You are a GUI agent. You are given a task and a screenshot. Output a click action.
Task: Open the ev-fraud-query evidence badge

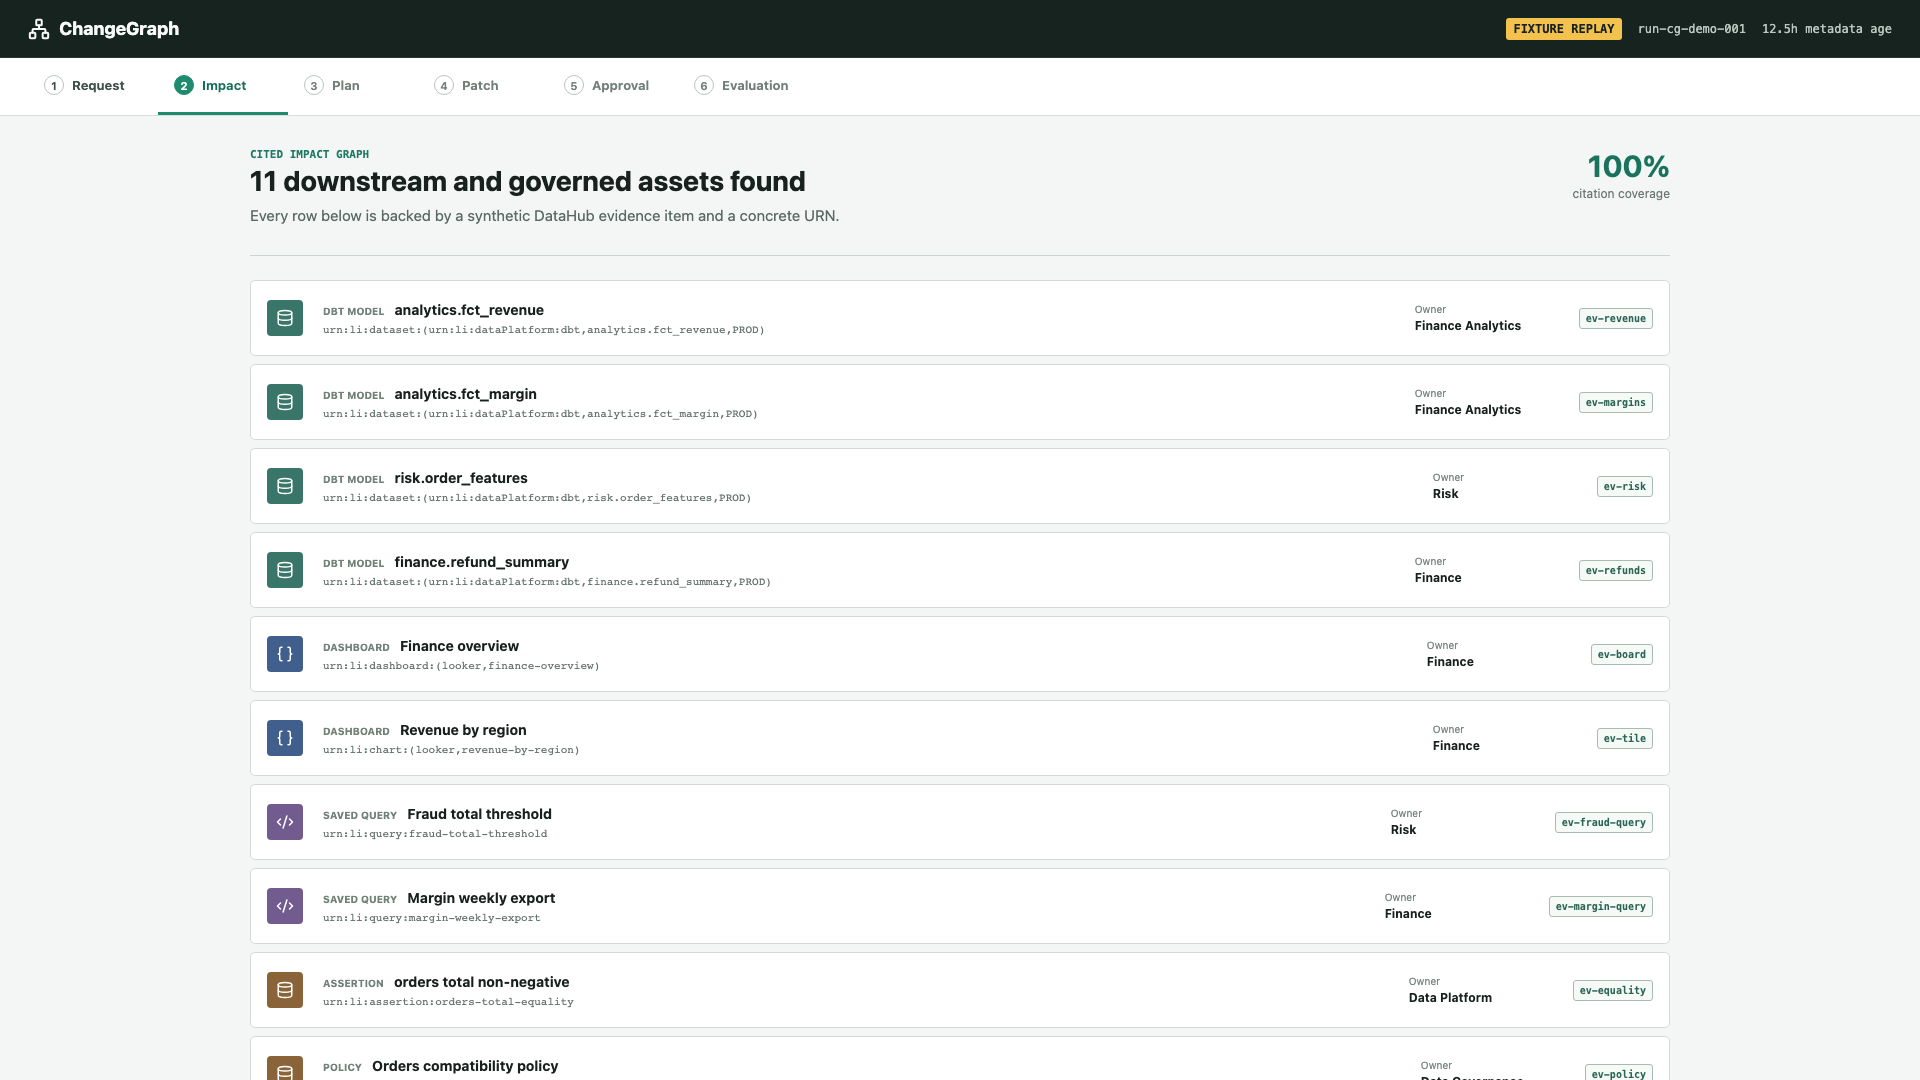(1604, 823)
